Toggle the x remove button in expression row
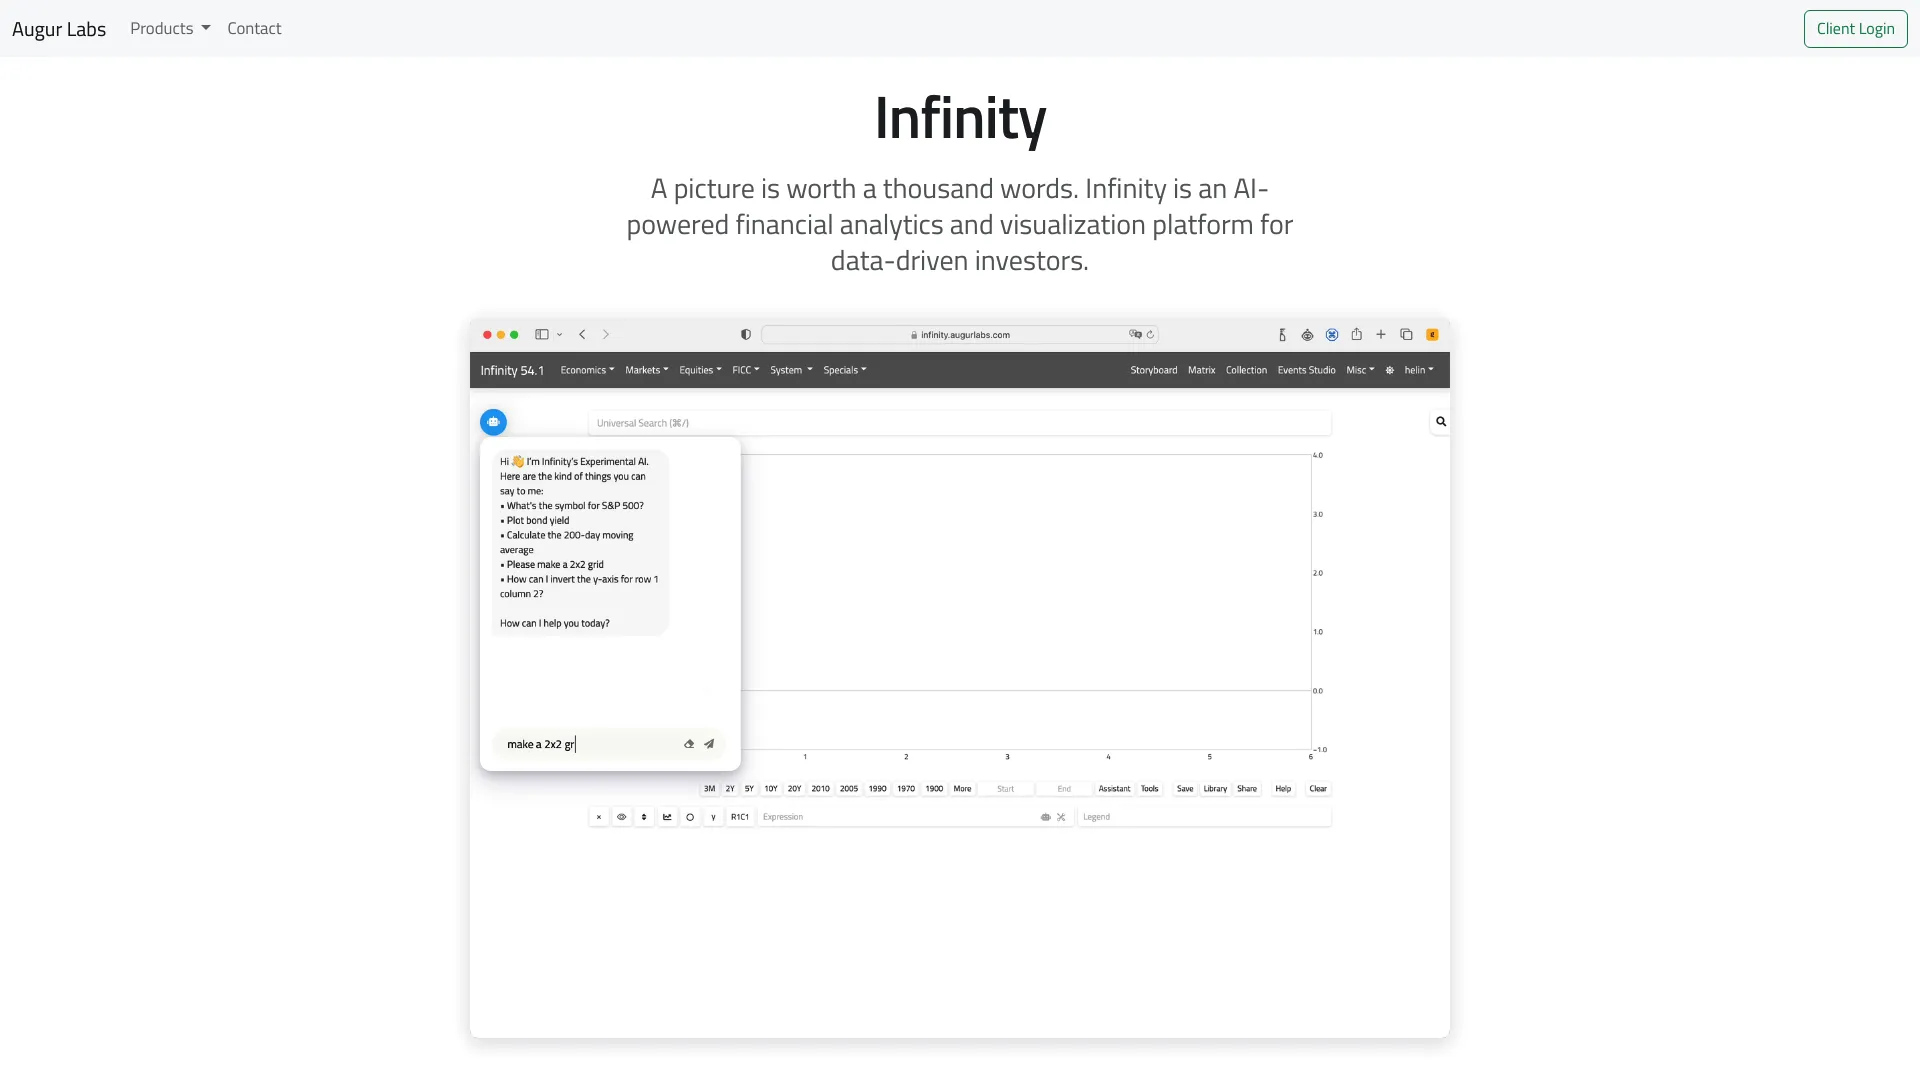Viewport: 1920px width, 1080px height. point(598,817)
